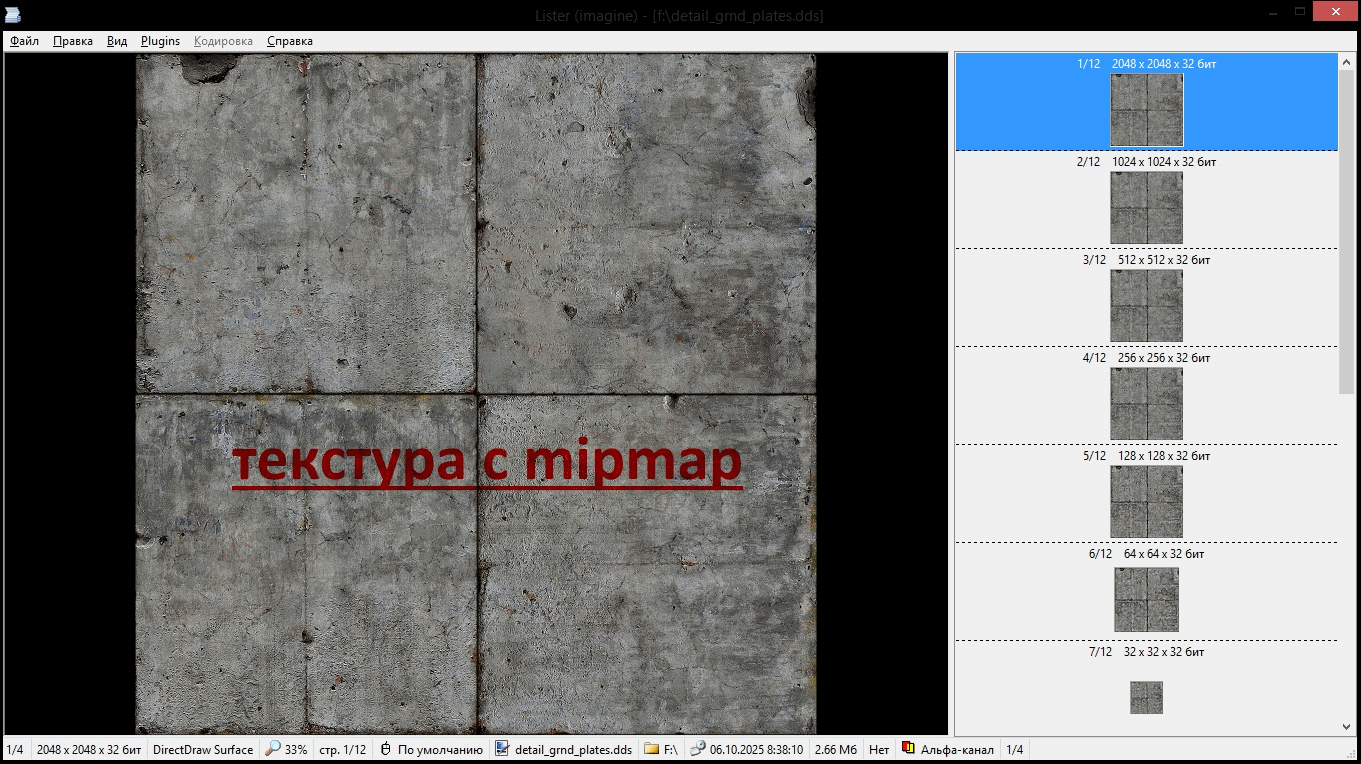Pick the 128 x 128 mipmap thumbnail
The height and width of the screenshot is (764, 1361).
1146,501
